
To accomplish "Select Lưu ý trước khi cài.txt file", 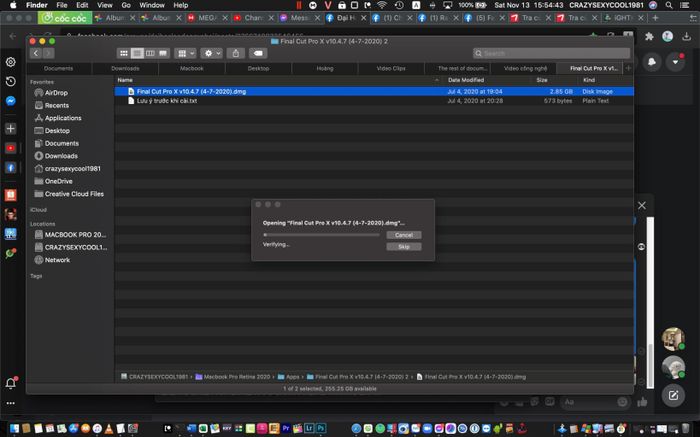I will coord(374,101).
